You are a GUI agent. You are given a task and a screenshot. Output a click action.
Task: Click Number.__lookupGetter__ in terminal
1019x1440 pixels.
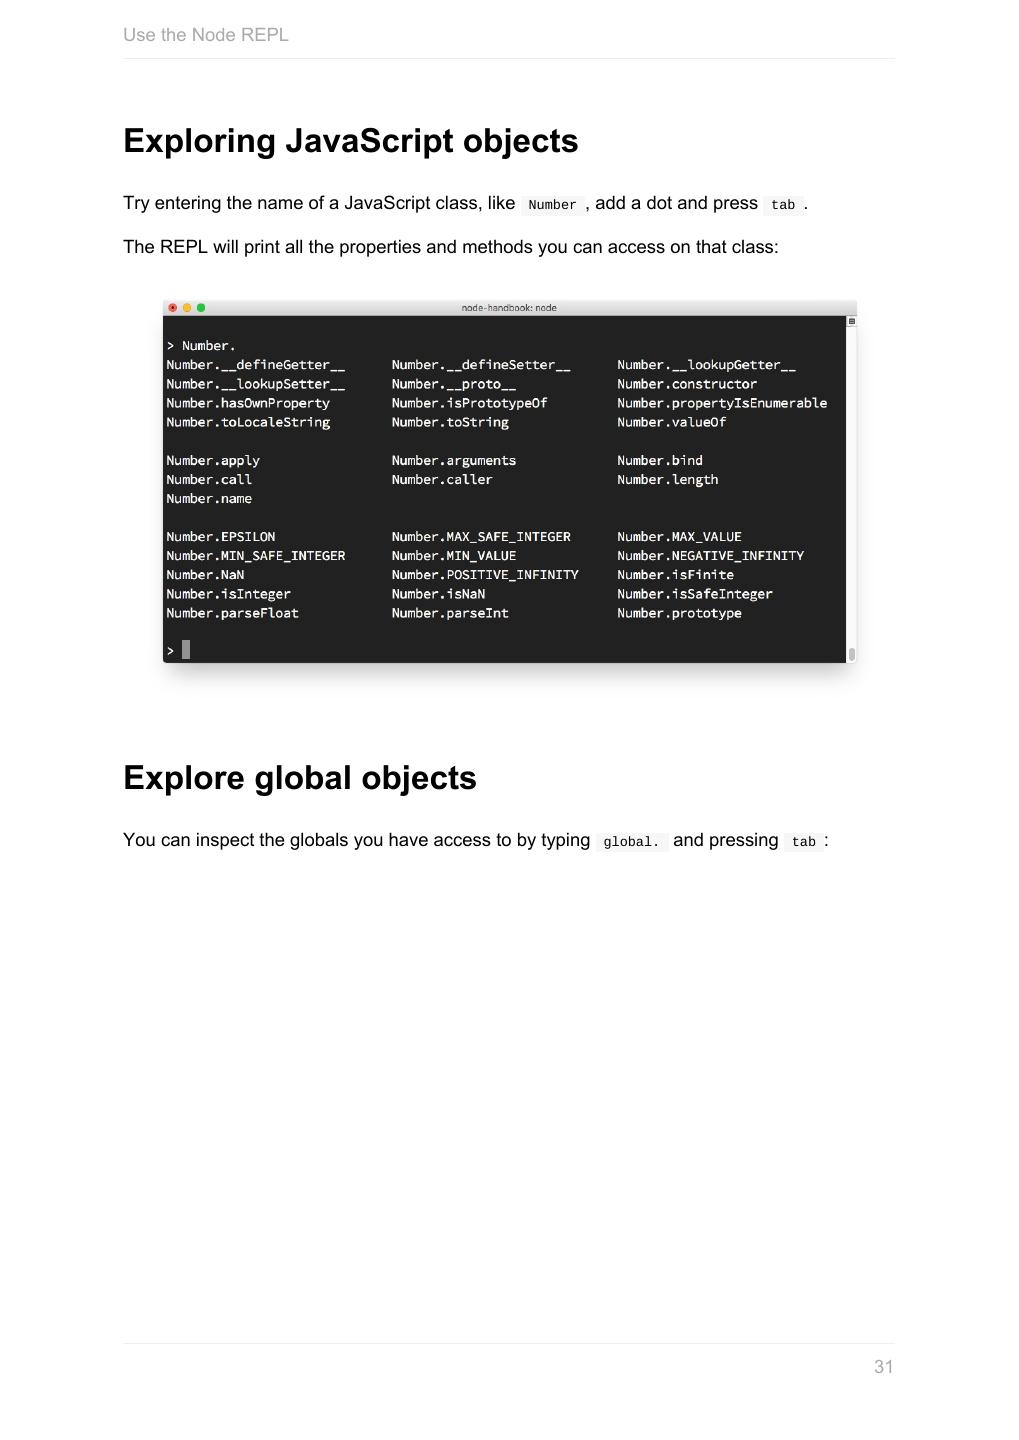coord(707,365)
